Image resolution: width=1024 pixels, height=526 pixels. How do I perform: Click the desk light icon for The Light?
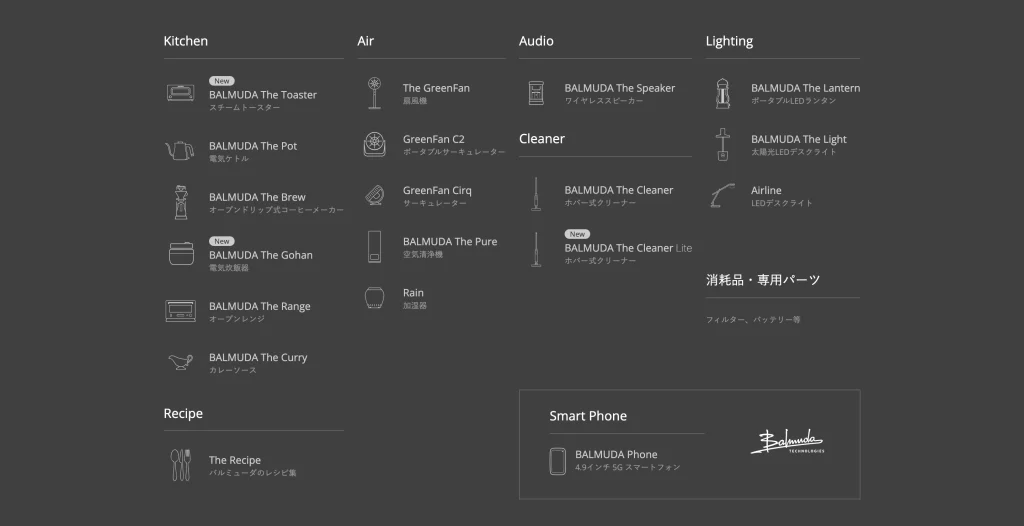(722, 144)
